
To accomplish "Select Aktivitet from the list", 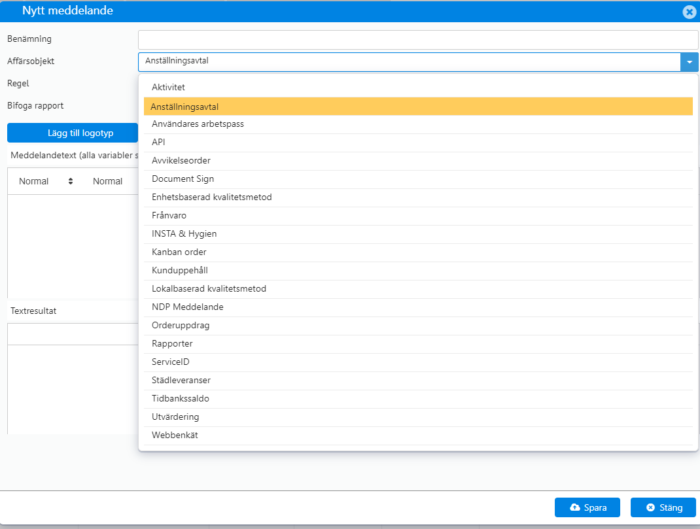I will click(x=418, y=87).
